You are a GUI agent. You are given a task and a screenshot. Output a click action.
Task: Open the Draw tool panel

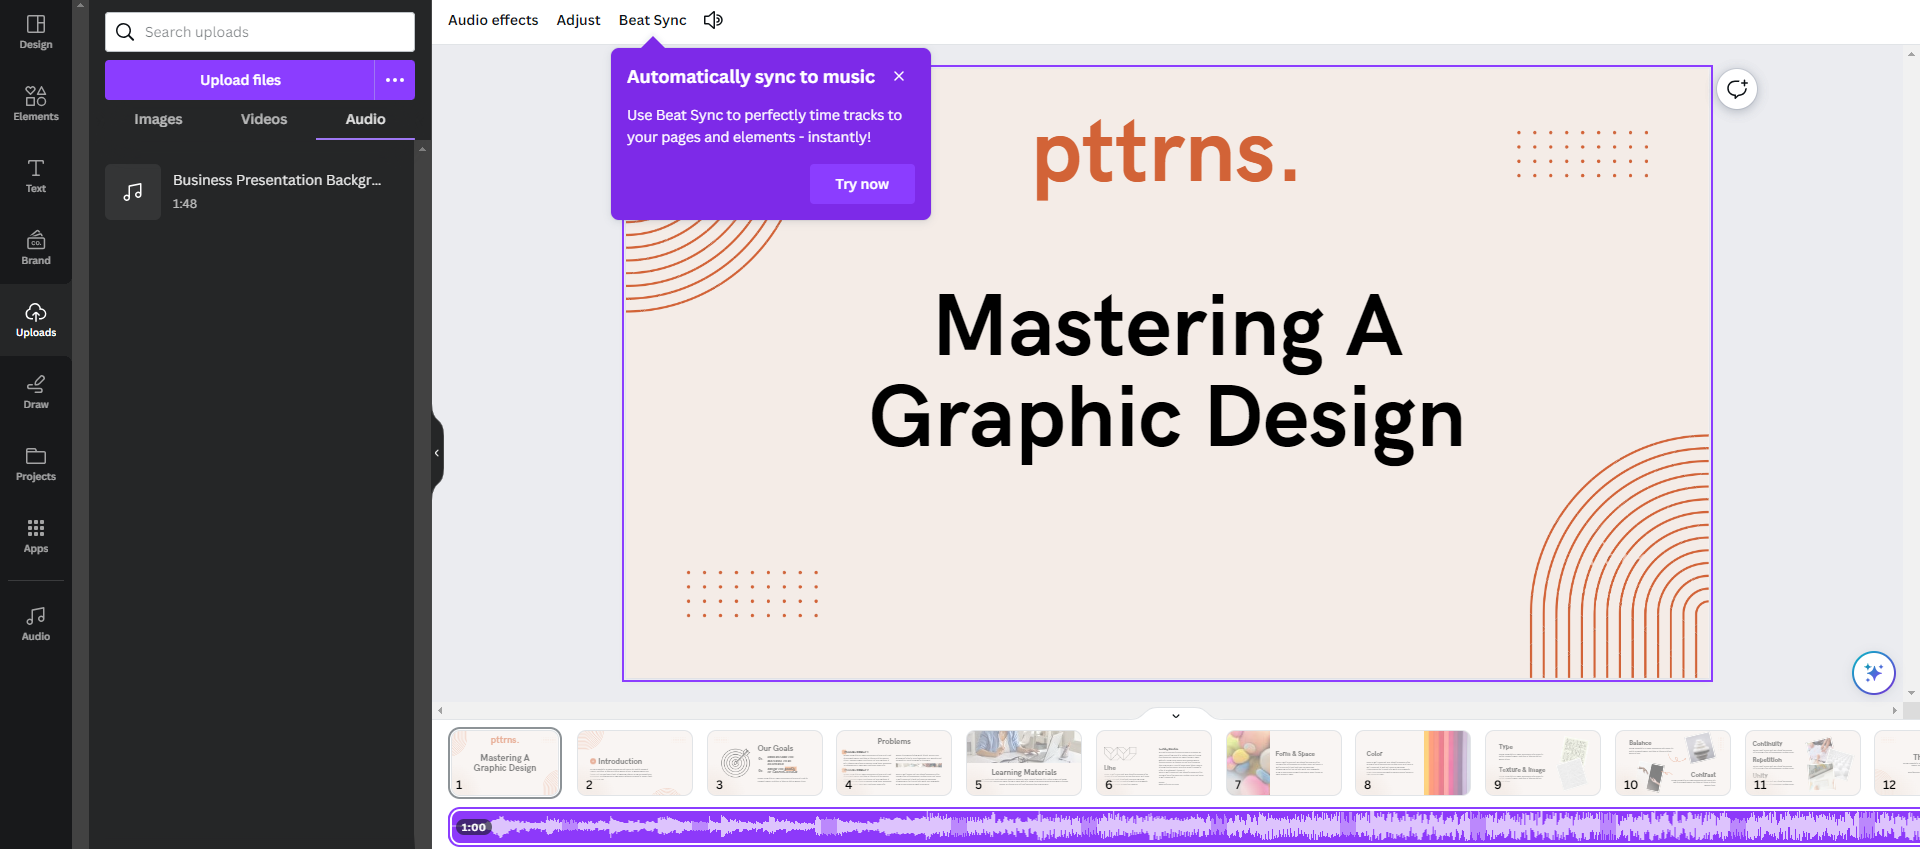(36, 392)
